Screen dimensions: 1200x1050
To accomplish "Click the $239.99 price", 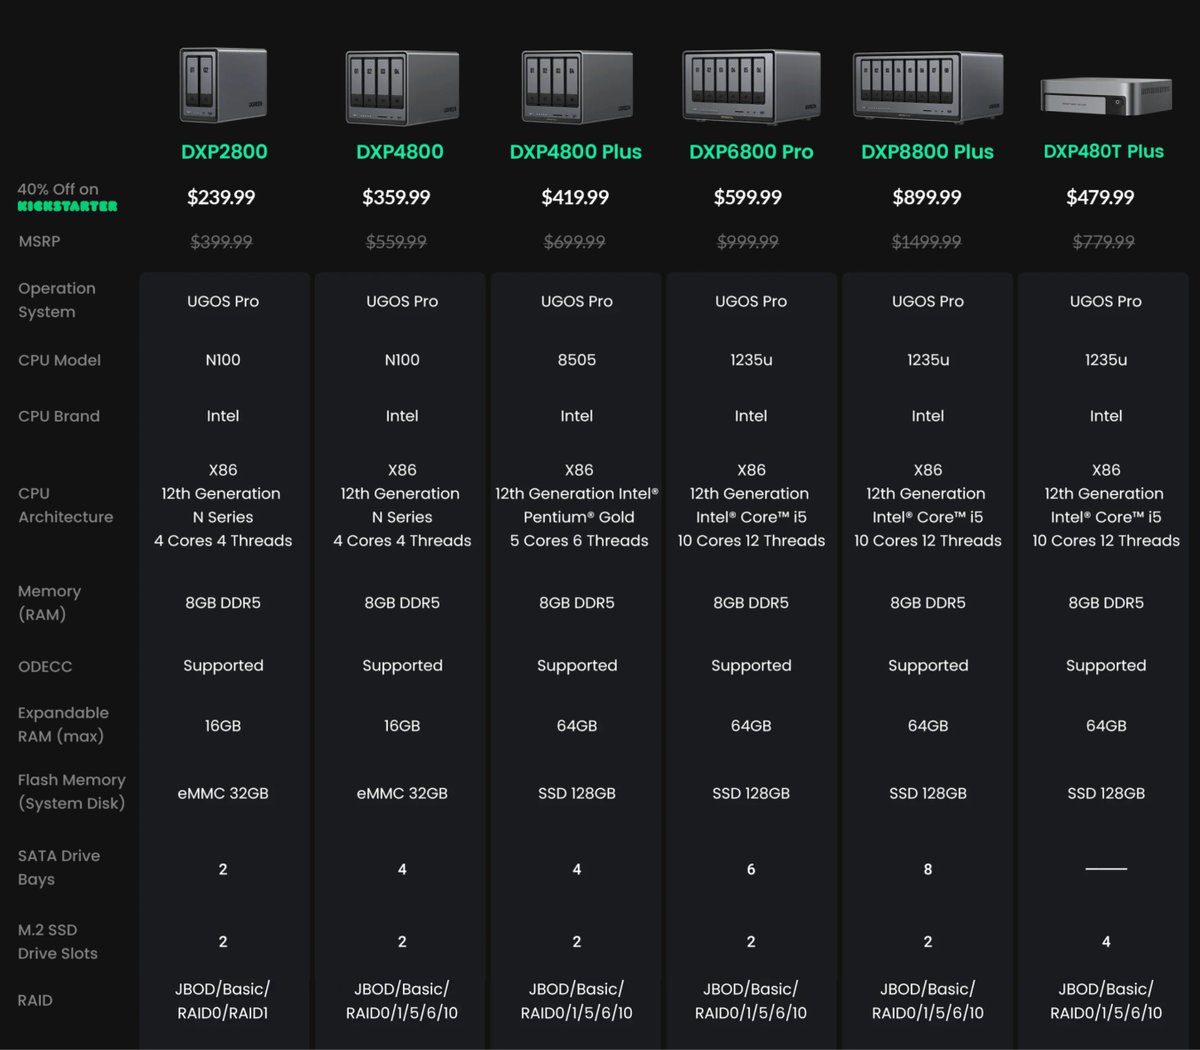I will tap(221, 197).
